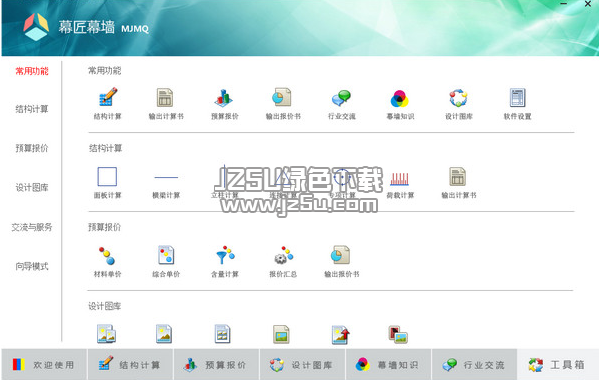The width and height of the screenshot is (599, 380).
Task: Select 设计图库 in left sidebar
Action: pyautogui.click(x=32, y=188)
